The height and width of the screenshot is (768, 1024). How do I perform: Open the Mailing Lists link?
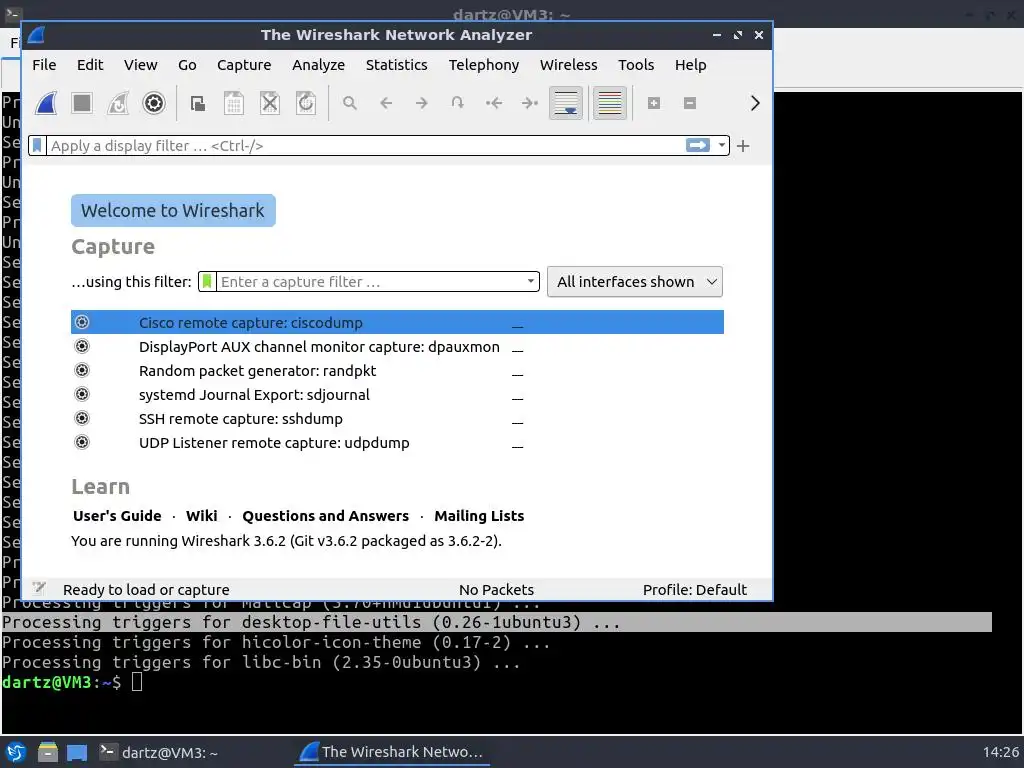479,516
